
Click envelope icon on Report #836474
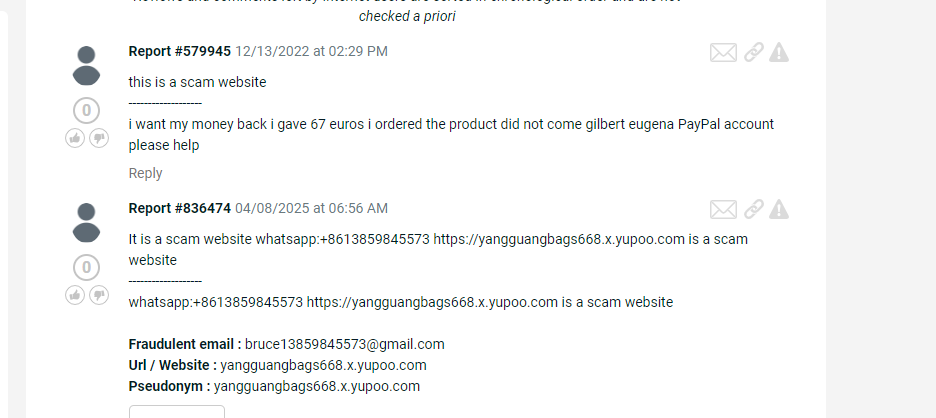pos(723,210)
